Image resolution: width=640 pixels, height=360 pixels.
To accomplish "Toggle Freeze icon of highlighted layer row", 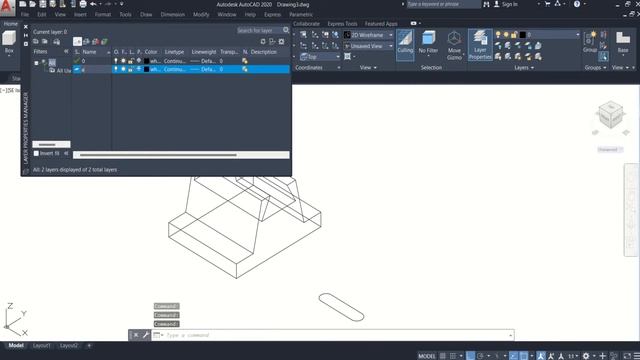I will (x=123, y=69).
